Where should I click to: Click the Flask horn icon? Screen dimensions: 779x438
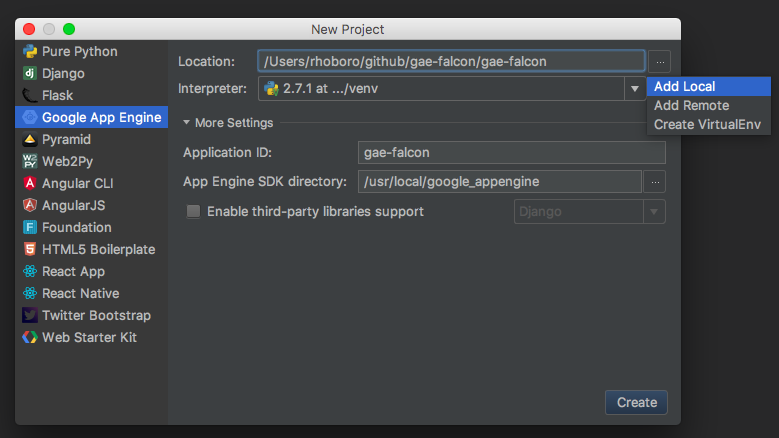[x=30, y=95]
